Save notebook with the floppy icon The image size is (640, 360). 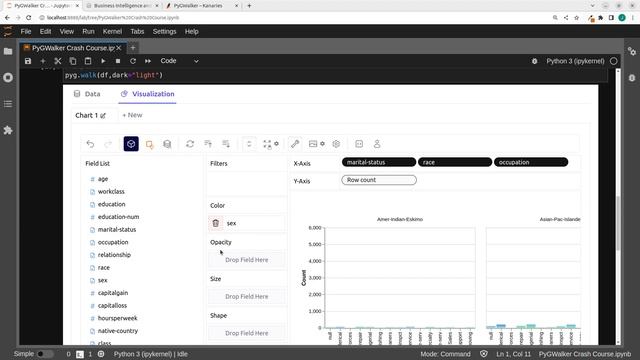click(x=28, y=61)
